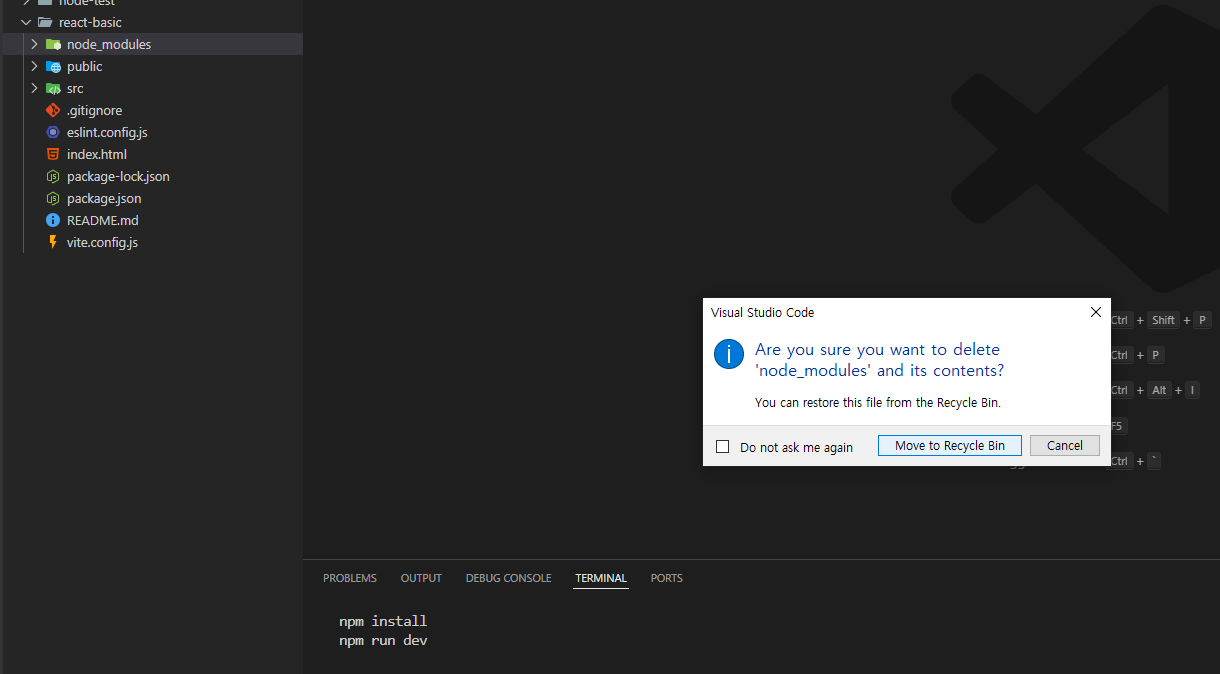Click the blue info icon in dialog
The image size is (1220, 674).
click(729, 353)
